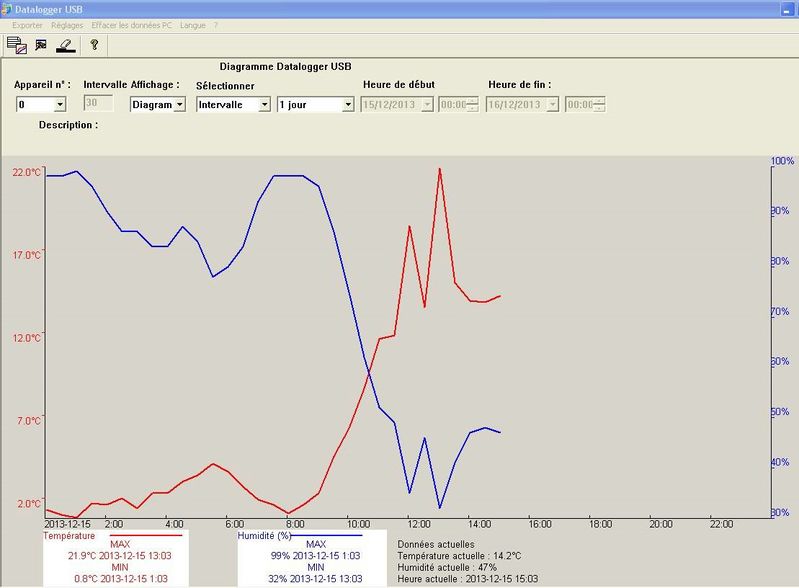Click the 100% humidity axis label
This screenshot has height=588, width=799.
coord(782,161)
